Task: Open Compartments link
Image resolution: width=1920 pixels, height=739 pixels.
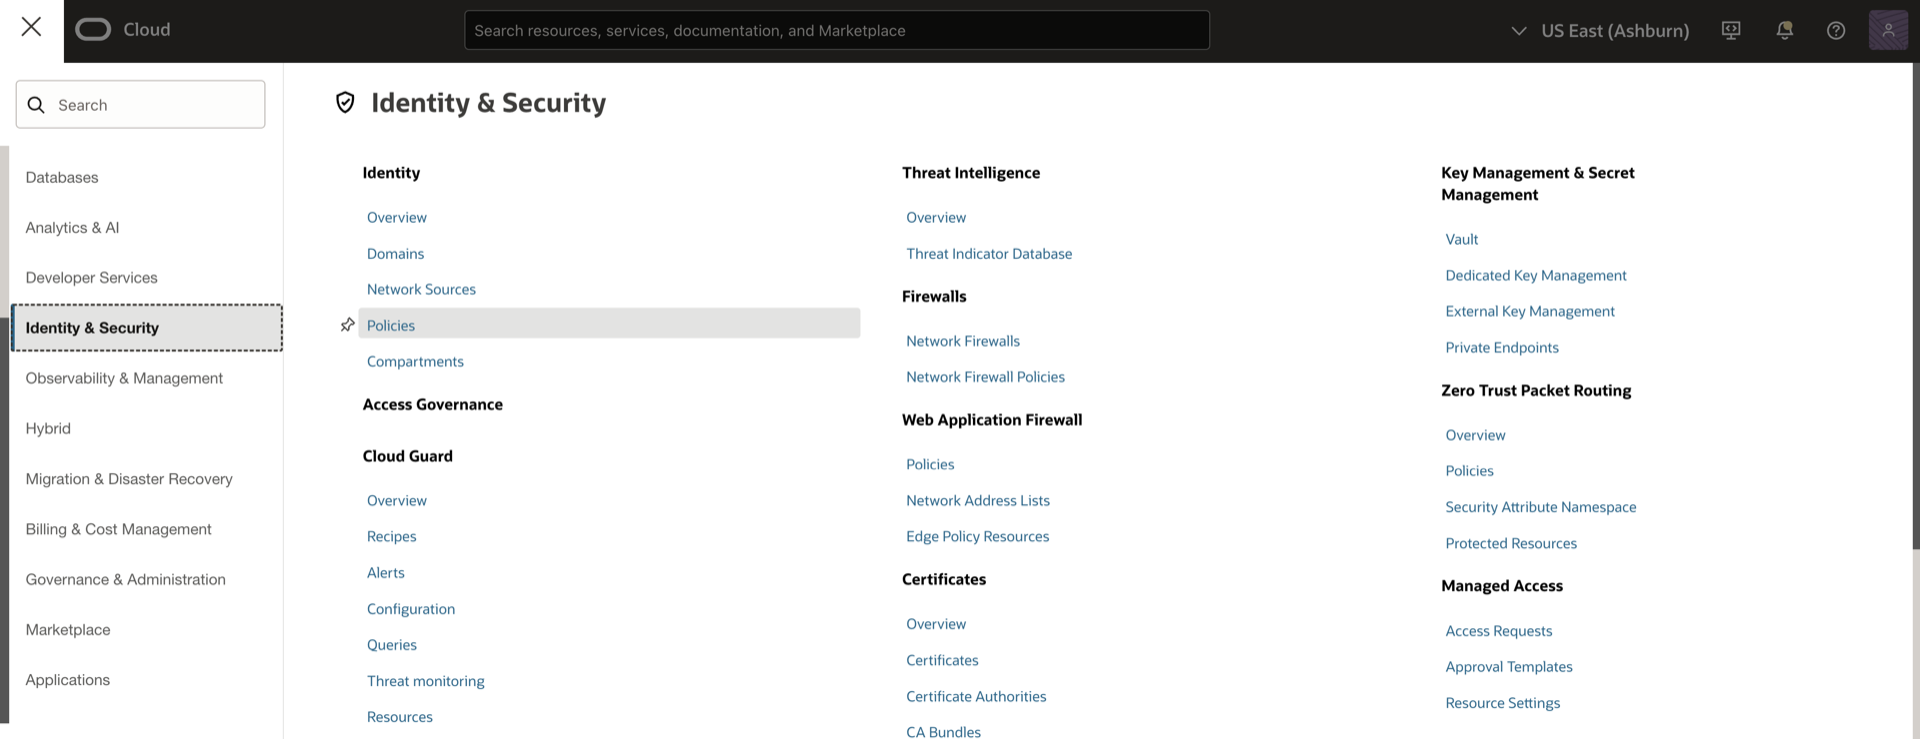Action: pyautogui.click(x=415, y=361)
